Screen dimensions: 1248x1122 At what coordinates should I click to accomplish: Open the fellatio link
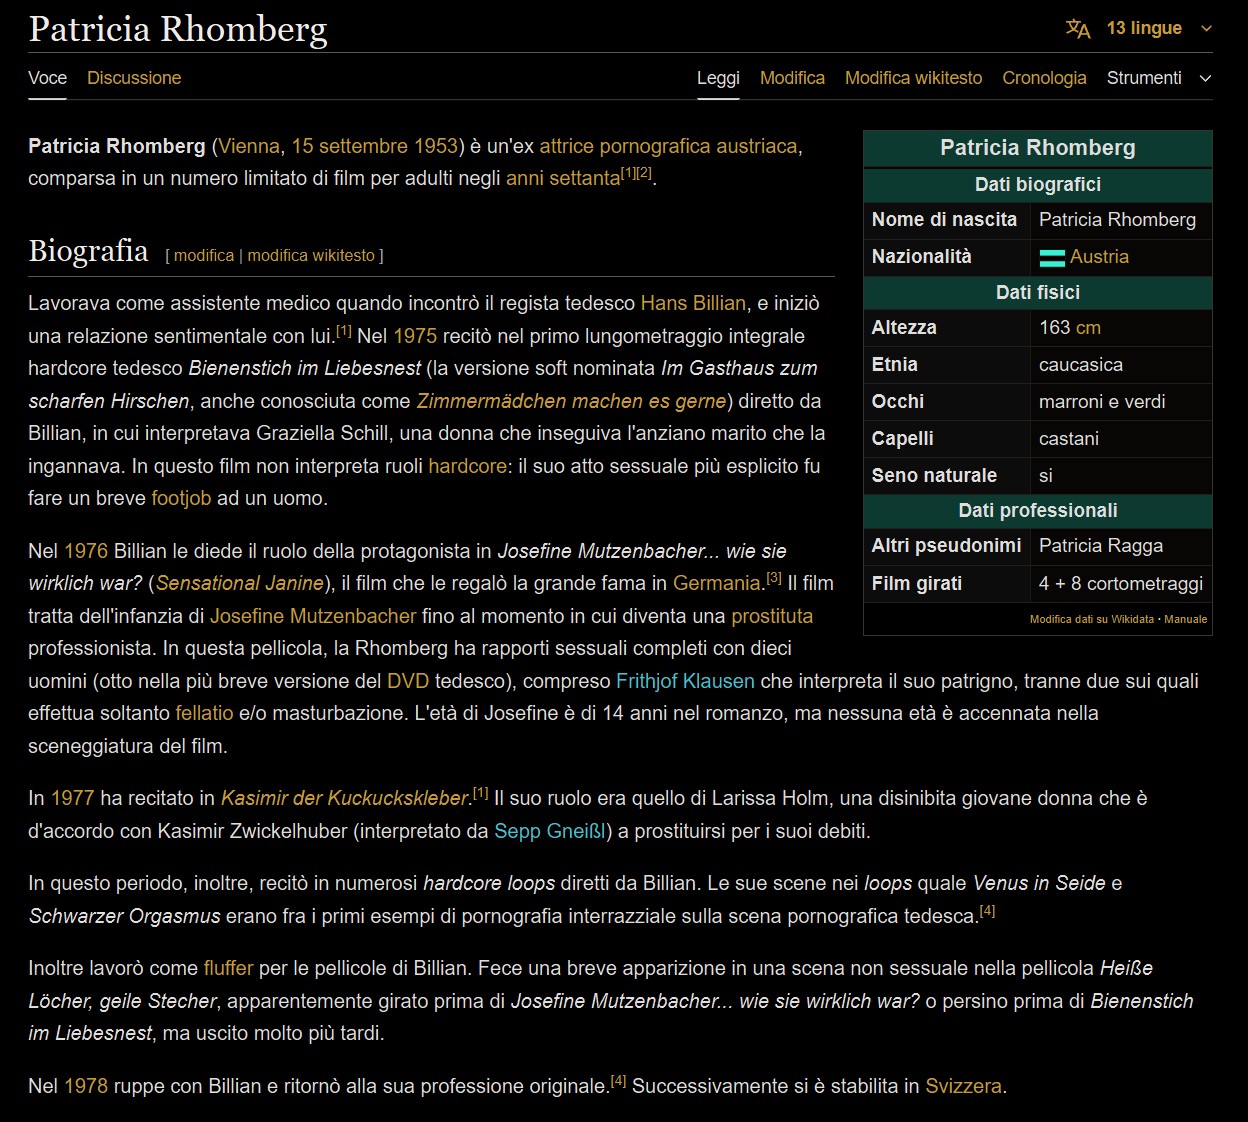pos(204,713)
